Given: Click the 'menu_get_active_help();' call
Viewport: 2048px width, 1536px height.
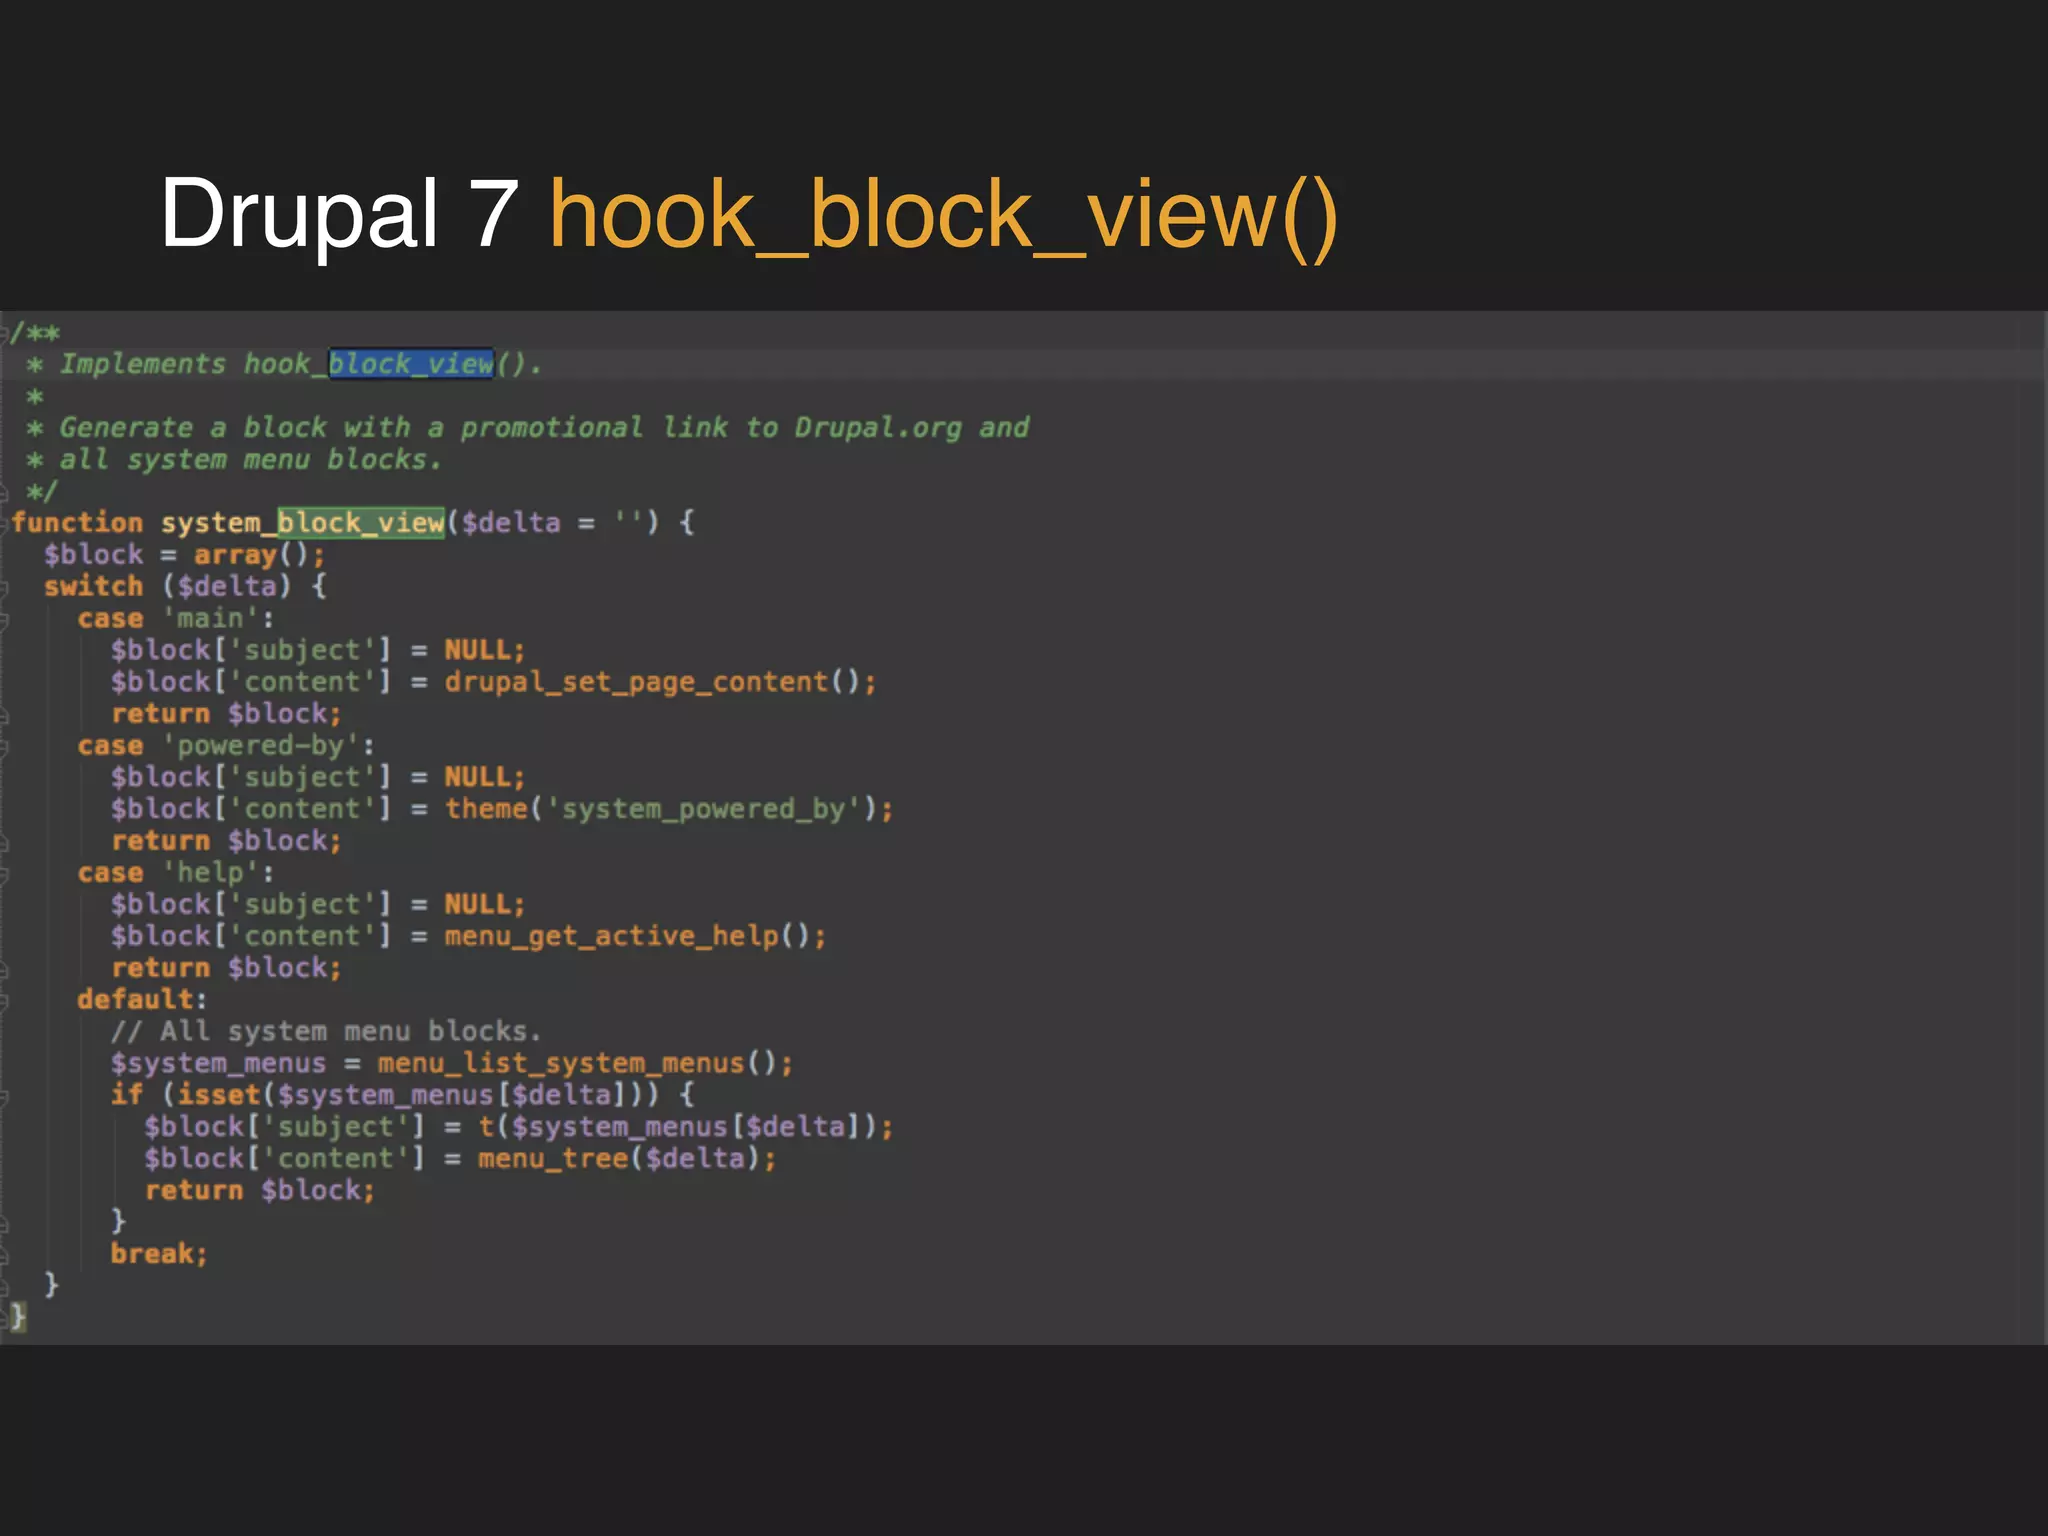Looking at the screenshot, I should tap(635, 936).
